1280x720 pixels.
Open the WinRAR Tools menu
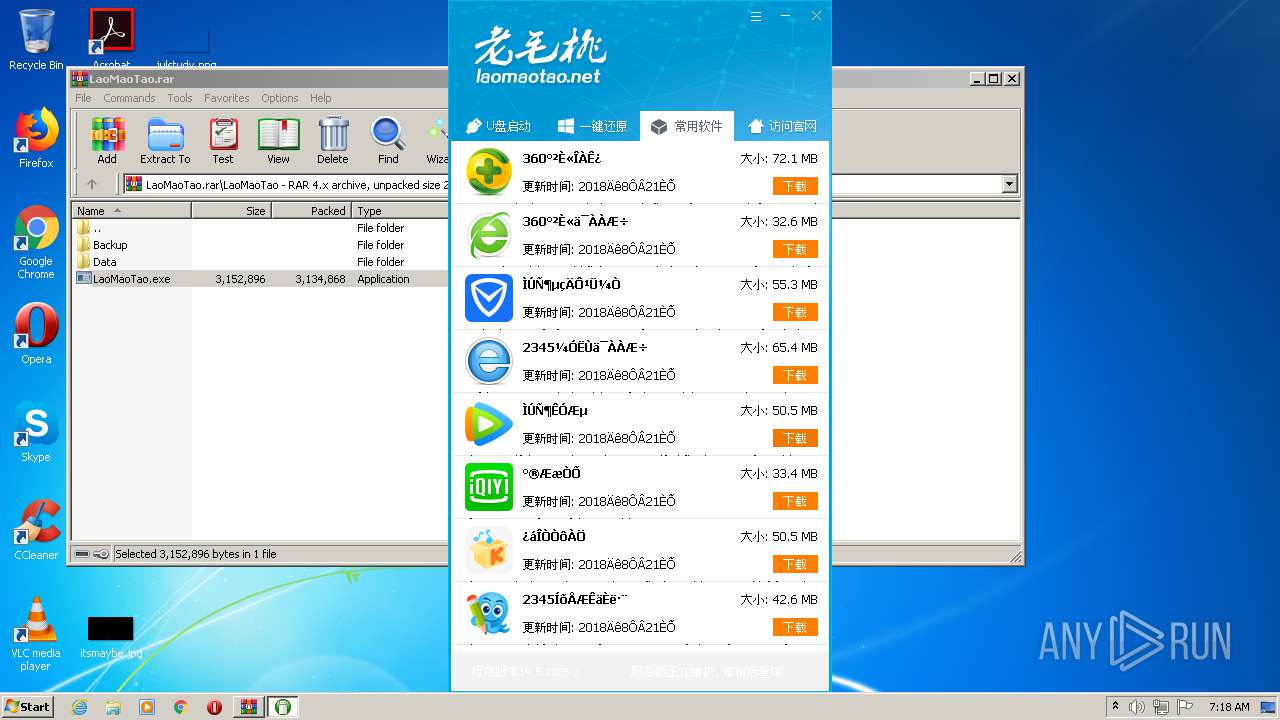point(180,98)
